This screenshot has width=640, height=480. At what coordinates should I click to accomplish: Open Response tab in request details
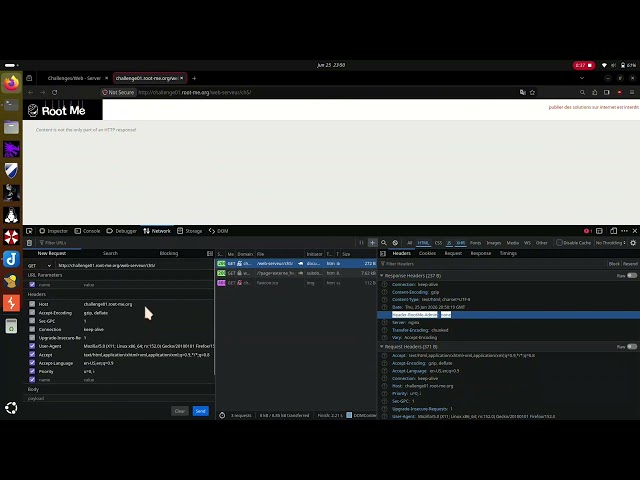point(481,253)
